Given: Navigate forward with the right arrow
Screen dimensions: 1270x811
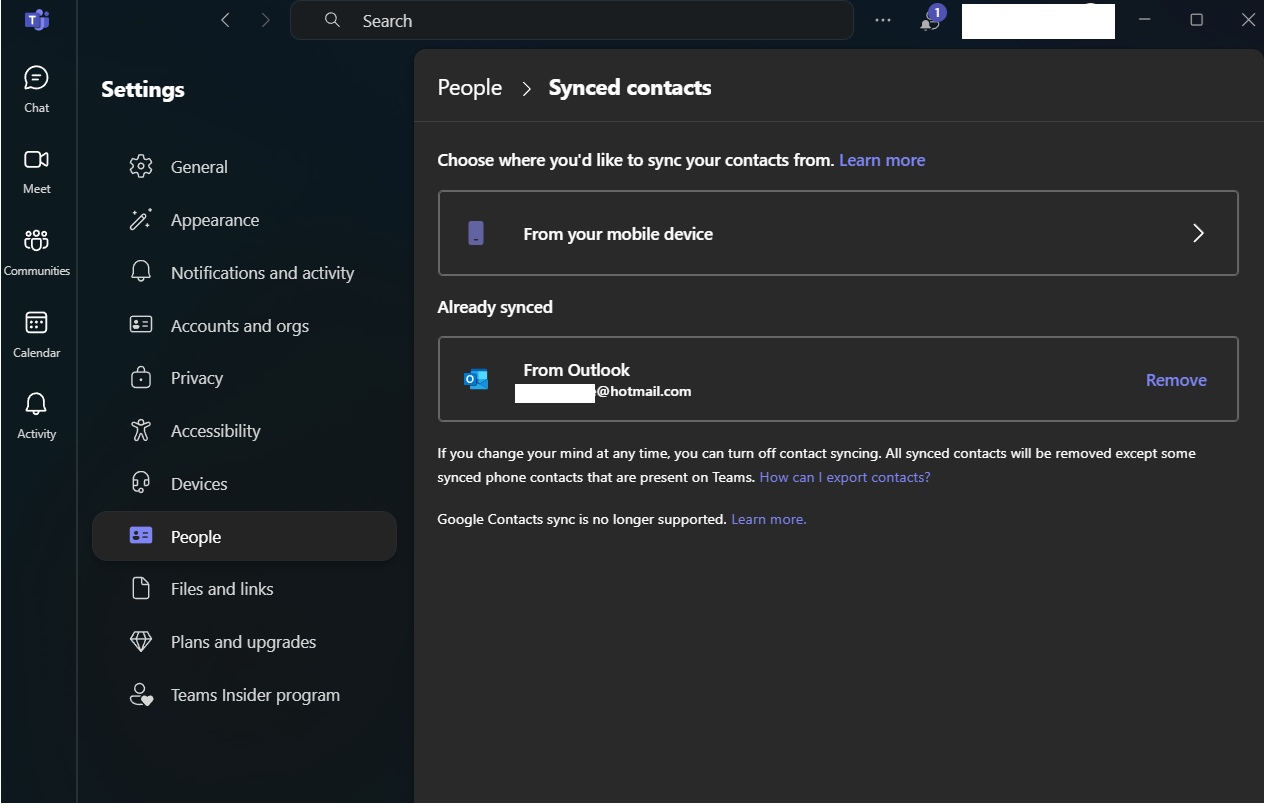Looking at the screenshot, I should point(265,20).
